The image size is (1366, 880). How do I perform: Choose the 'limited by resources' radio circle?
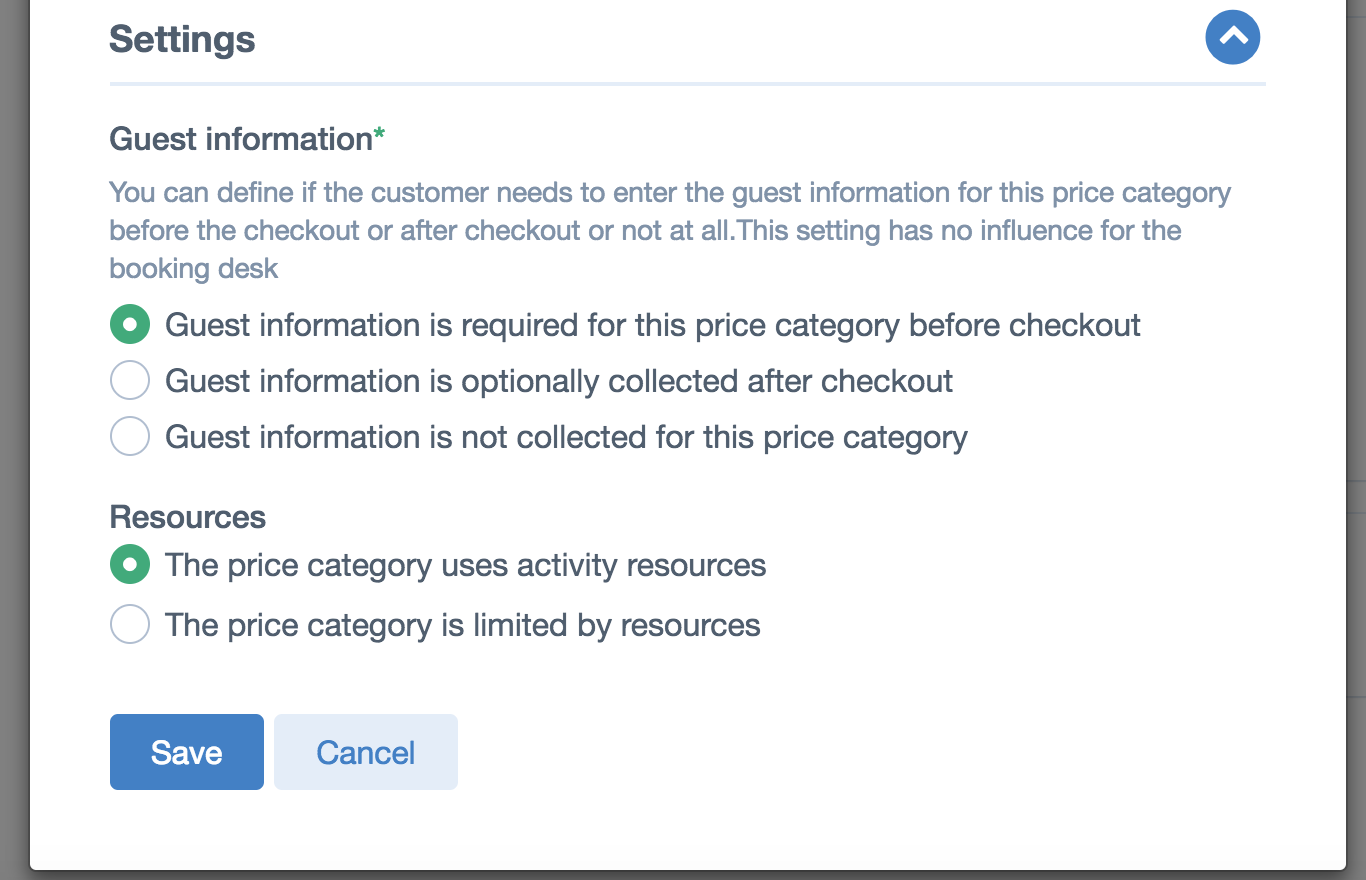click(x=130, y=625)
